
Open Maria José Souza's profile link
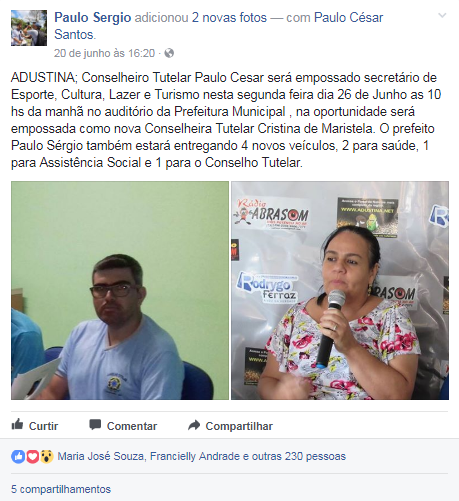coord(100,456)
